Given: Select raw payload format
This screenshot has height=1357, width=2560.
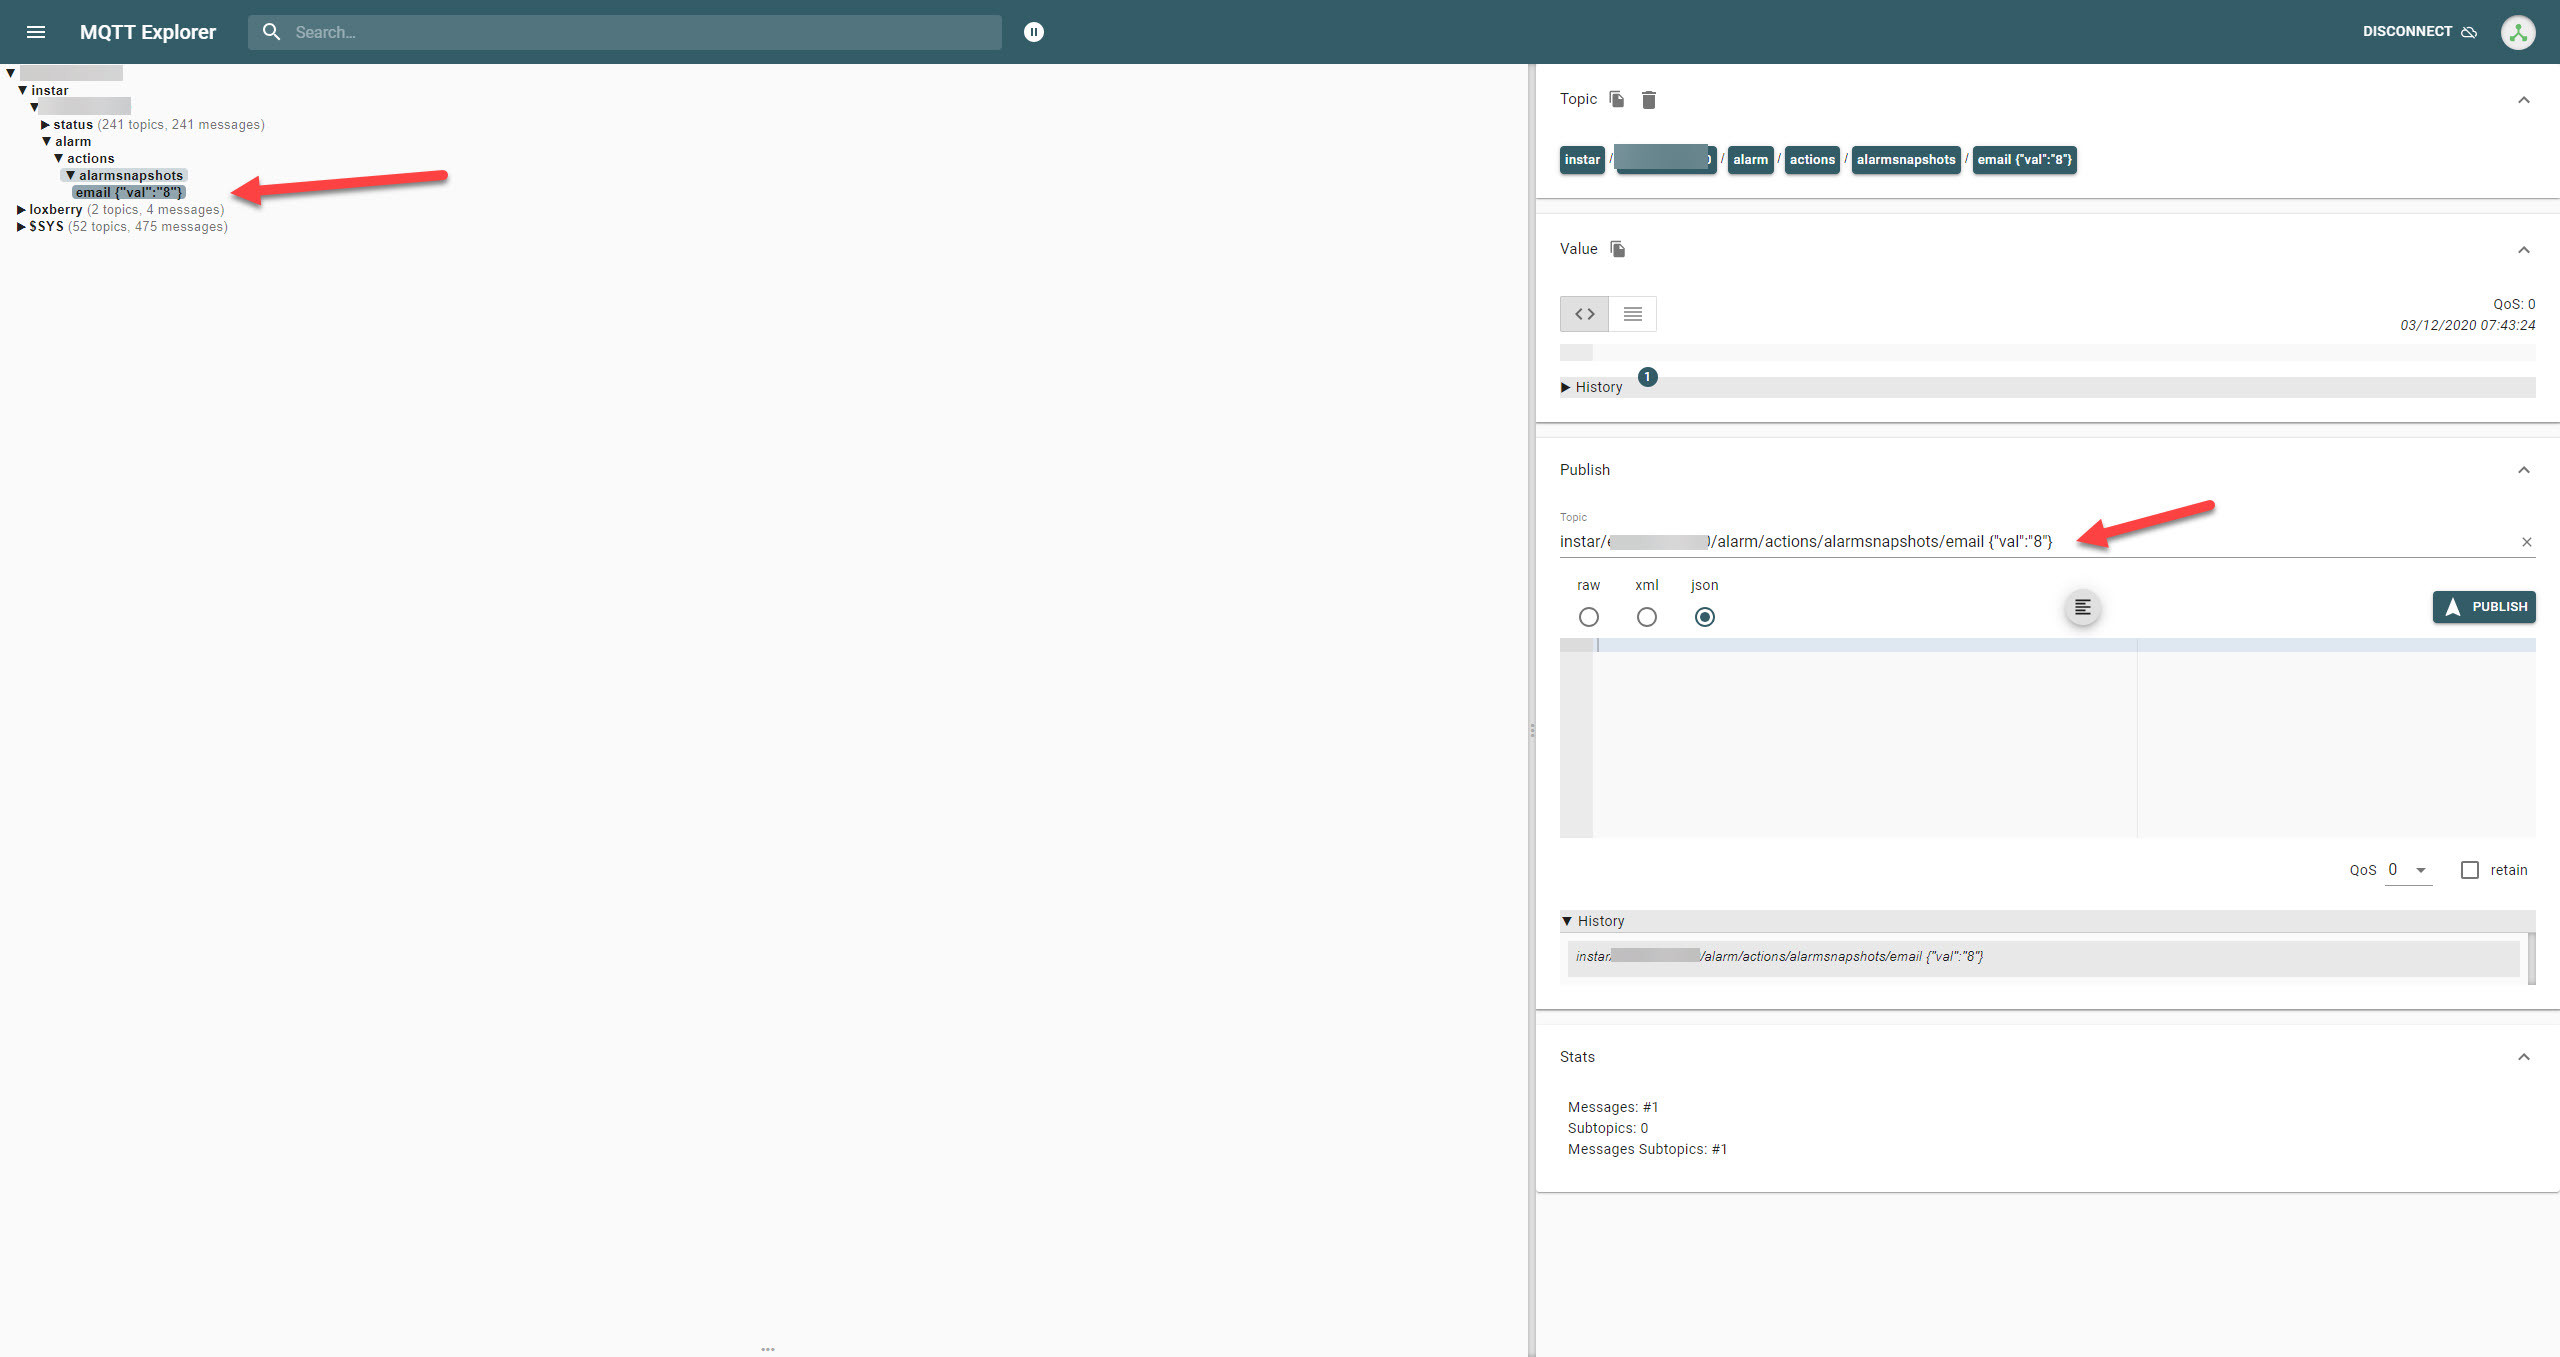Looking at the screenshot, I should (x=1589, y=617).
